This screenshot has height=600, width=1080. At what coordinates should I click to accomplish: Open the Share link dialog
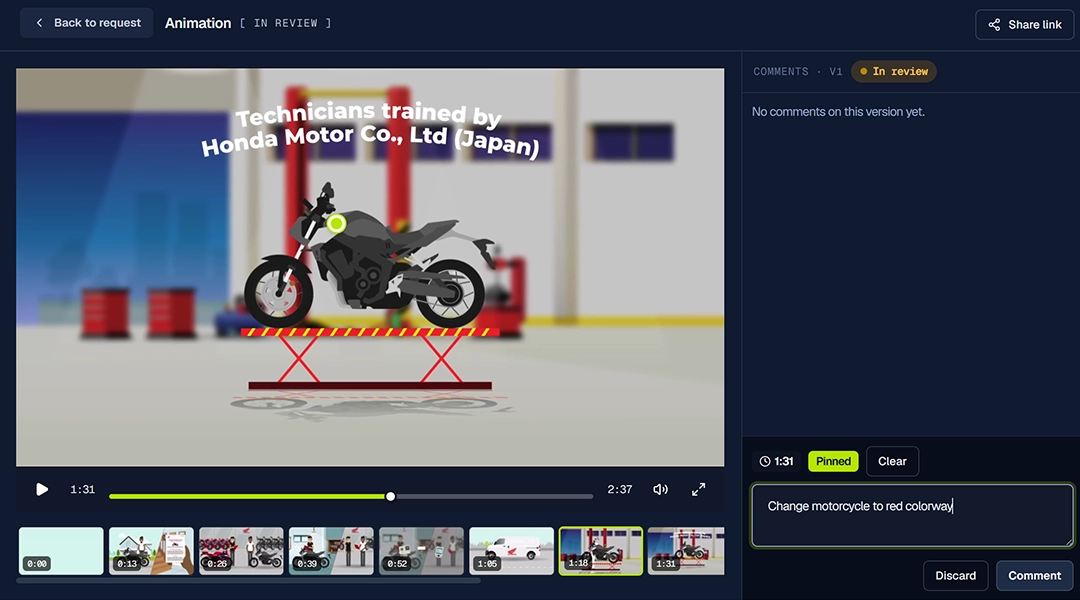coord(1024,25)
